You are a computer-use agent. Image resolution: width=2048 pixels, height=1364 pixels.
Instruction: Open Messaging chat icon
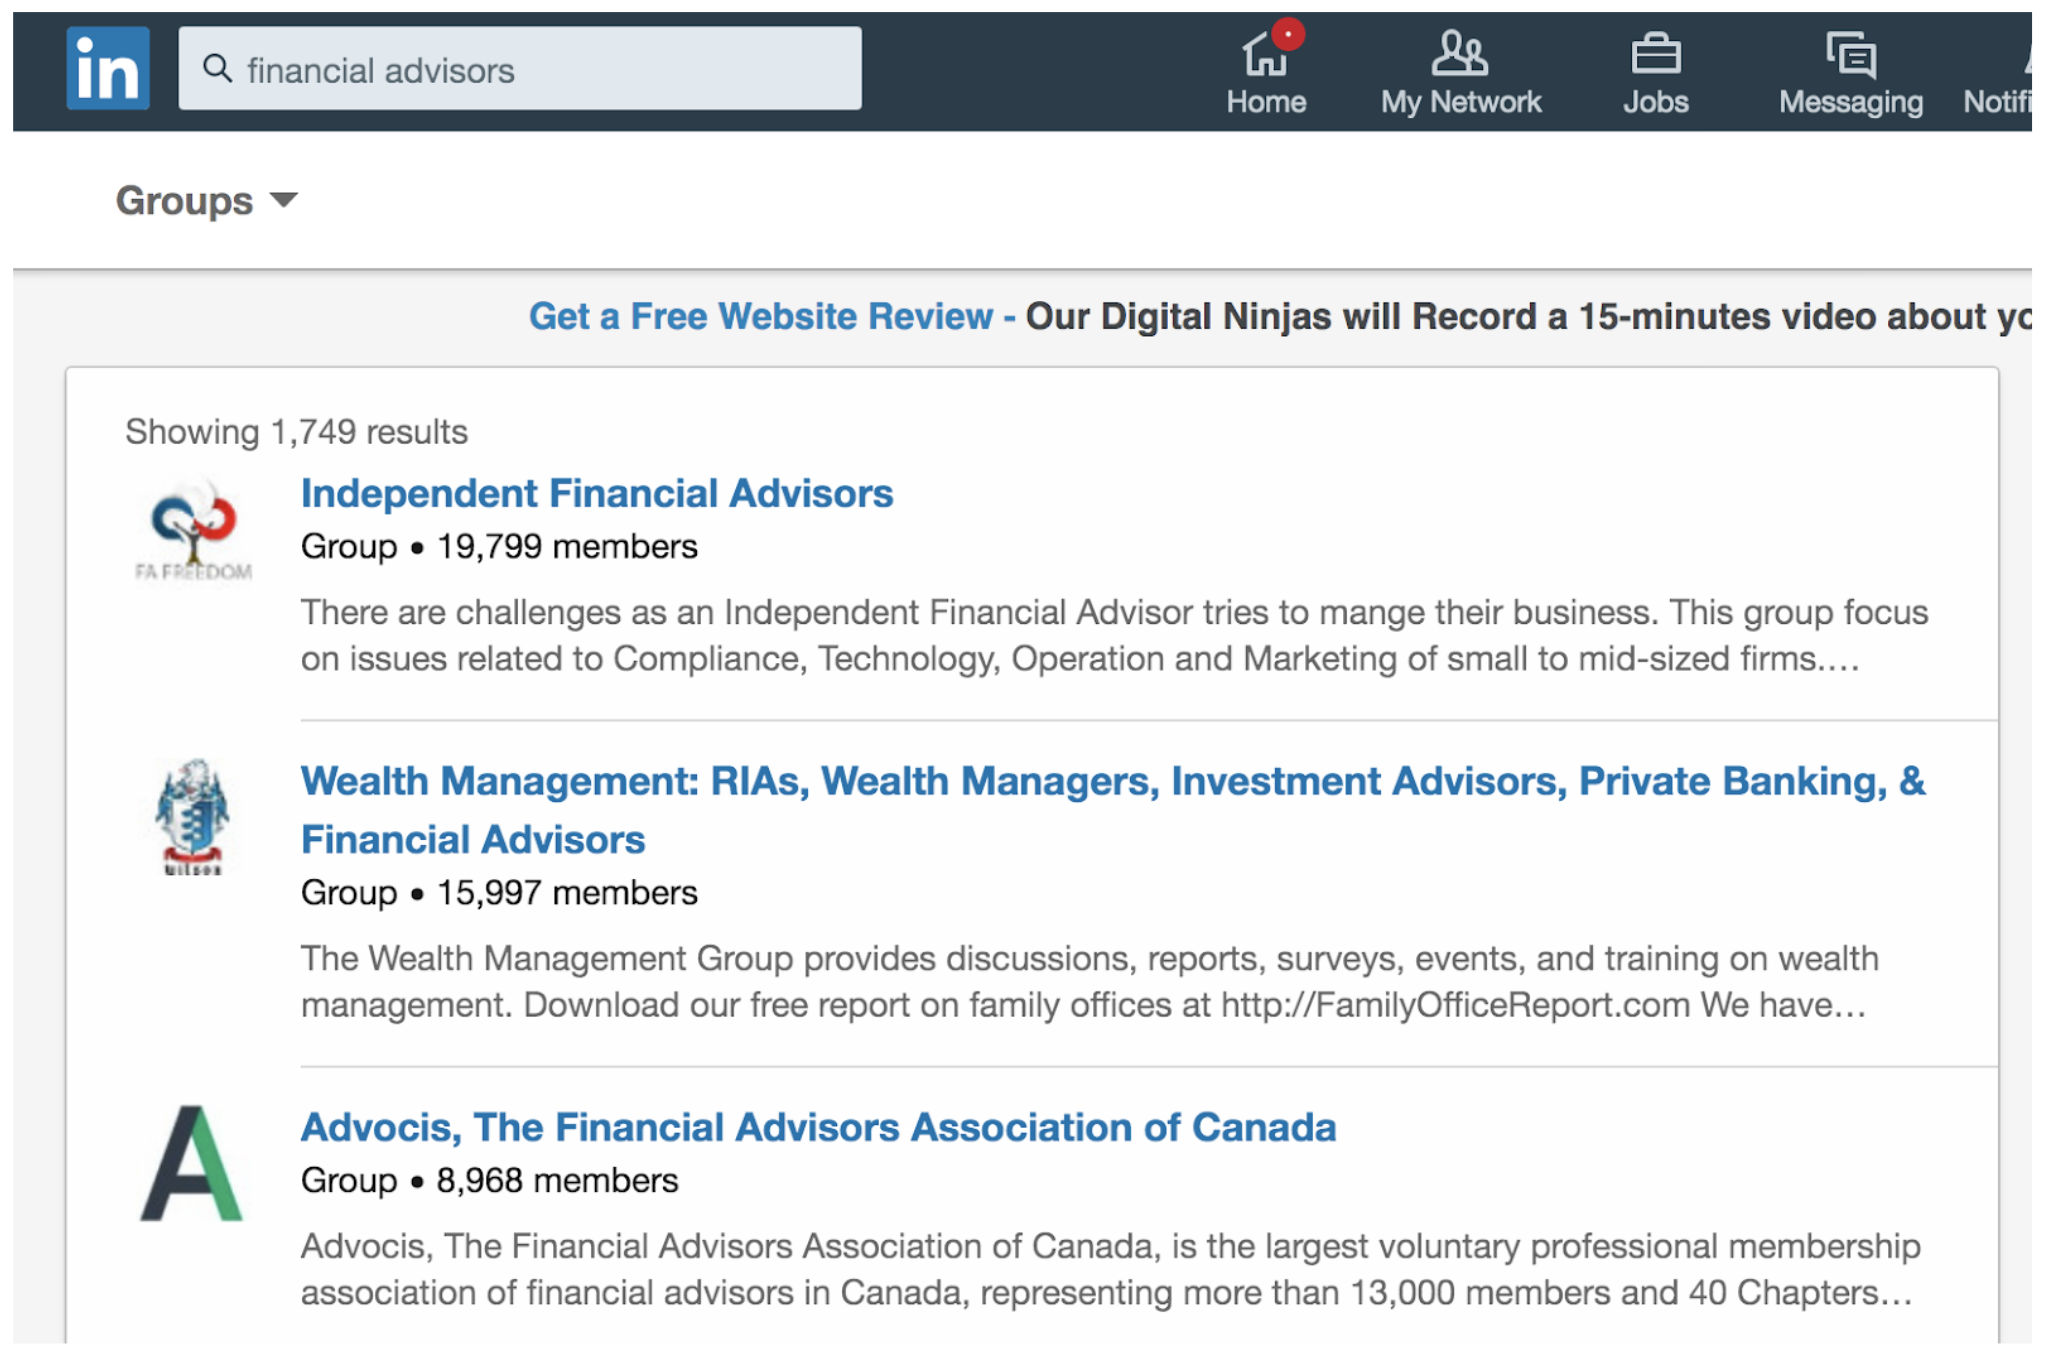point(1850,54)
